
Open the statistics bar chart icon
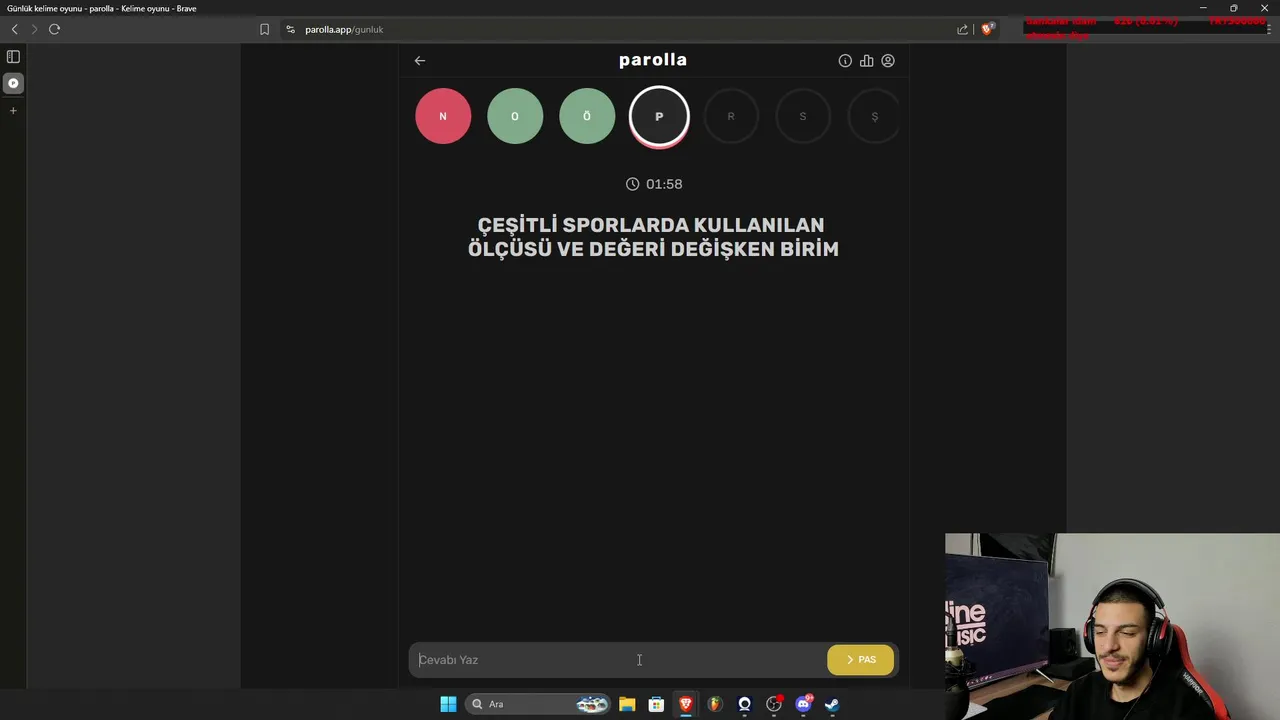click(x=866, y=61)
